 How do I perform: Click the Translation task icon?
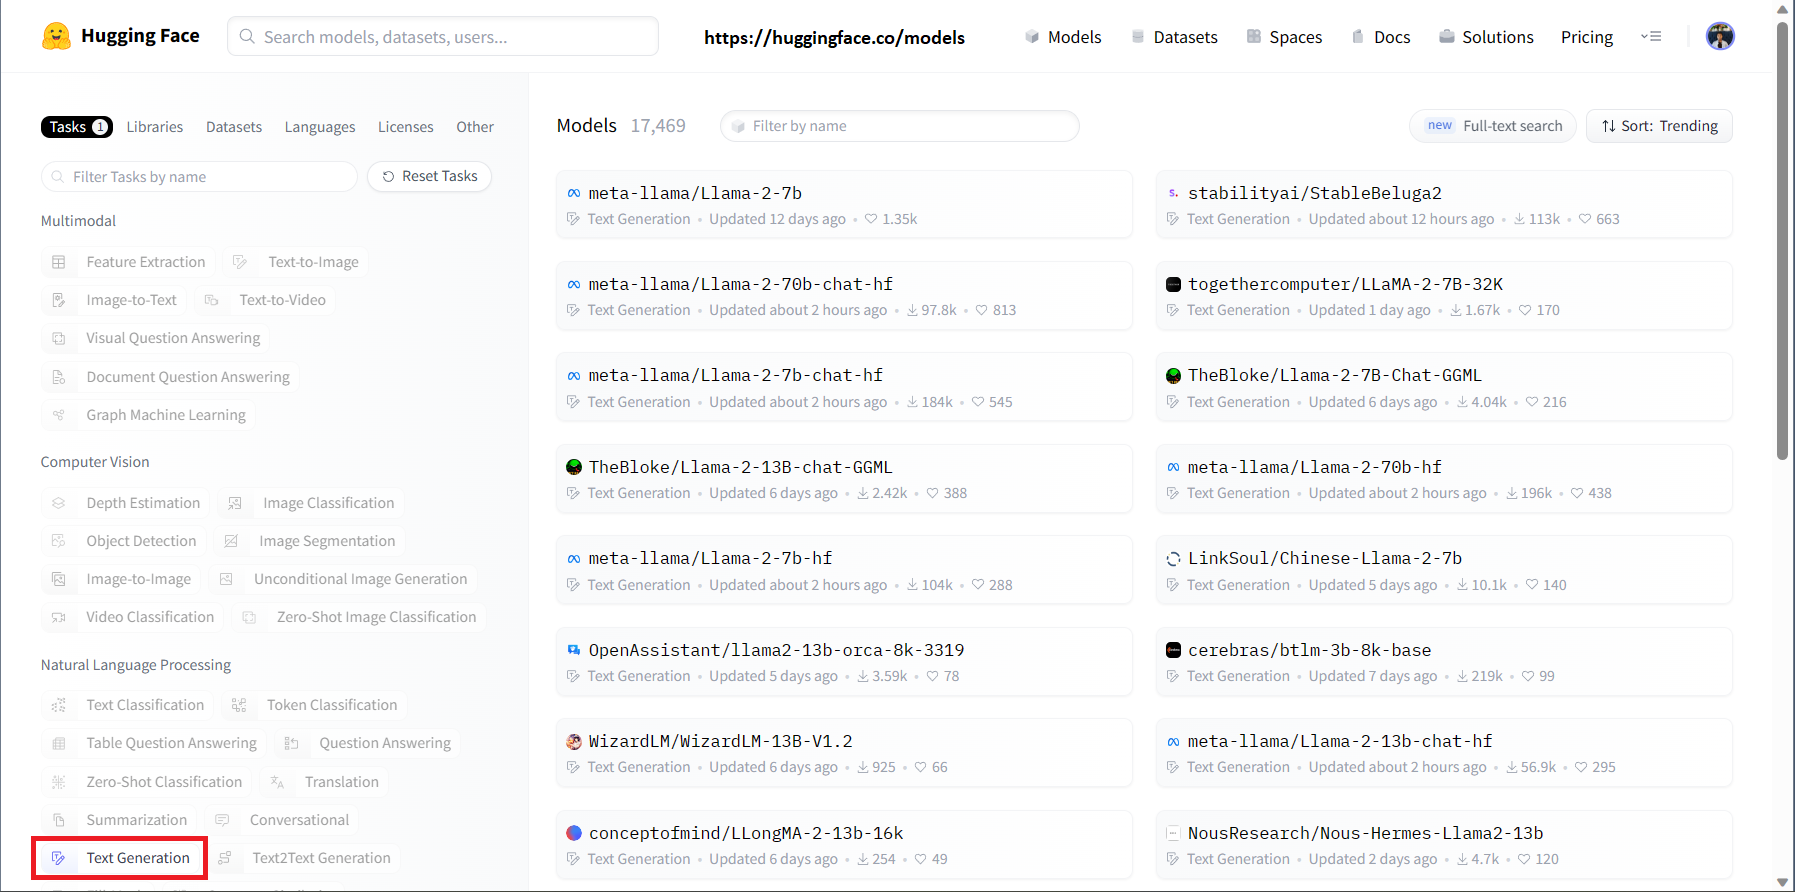click(x=277, y=782)
